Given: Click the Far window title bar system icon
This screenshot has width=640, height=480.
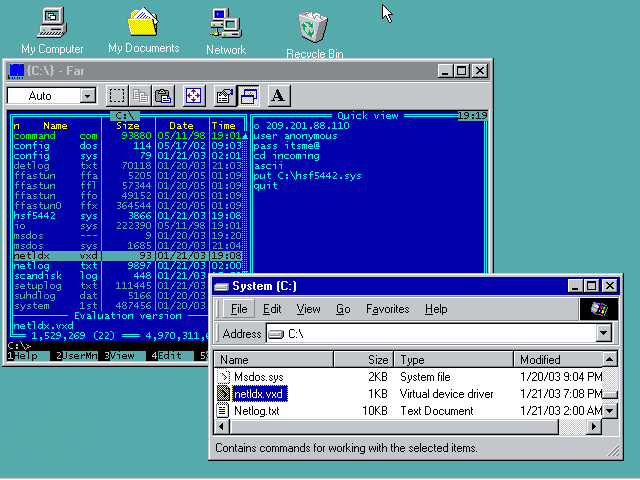Looking at the screenshot, I should (x=16, y=71).
